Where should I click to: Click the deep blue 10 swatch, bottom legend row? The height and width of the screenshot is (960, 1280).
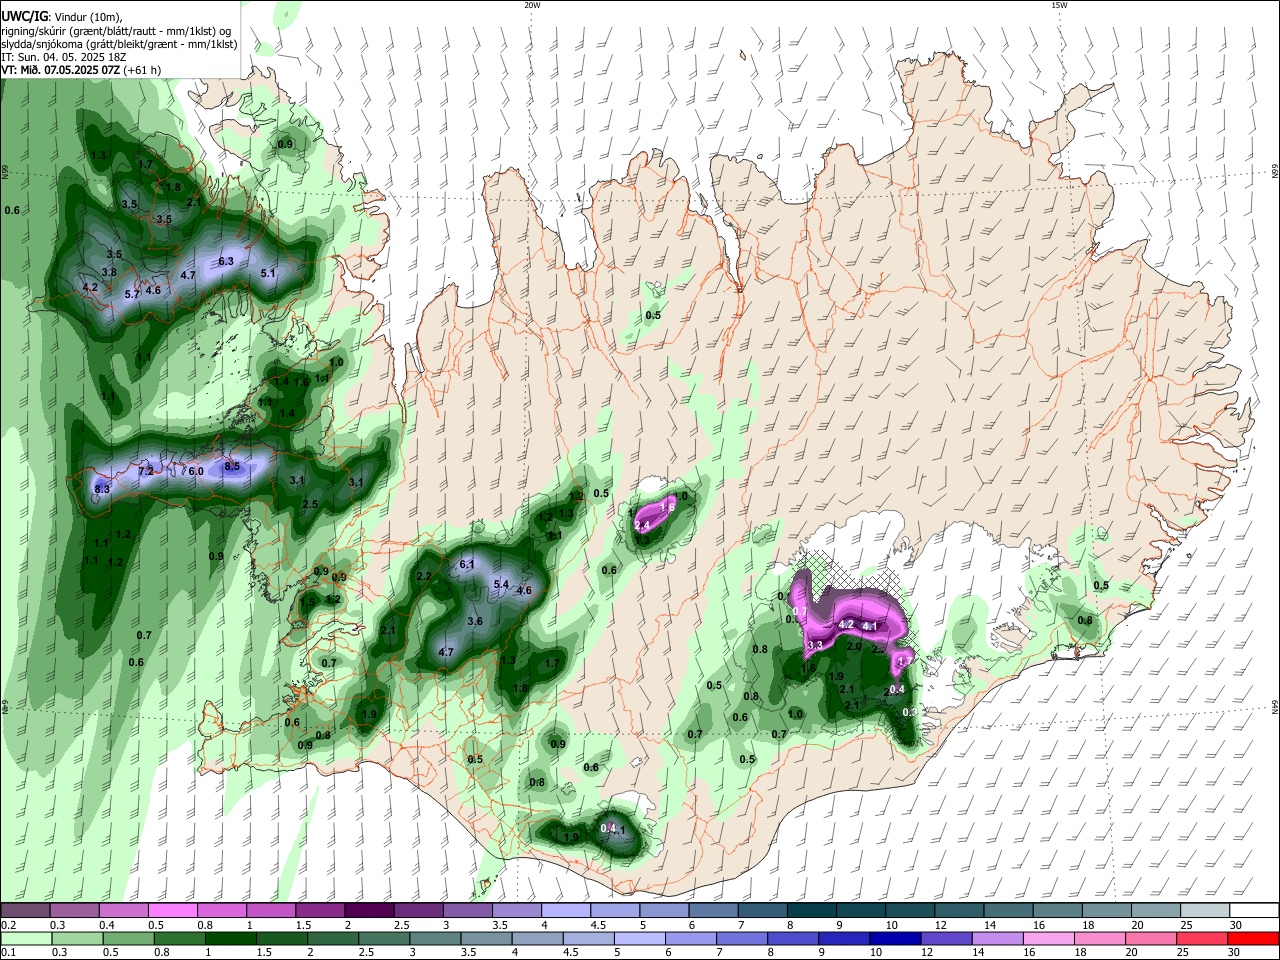tap(896, 938)
